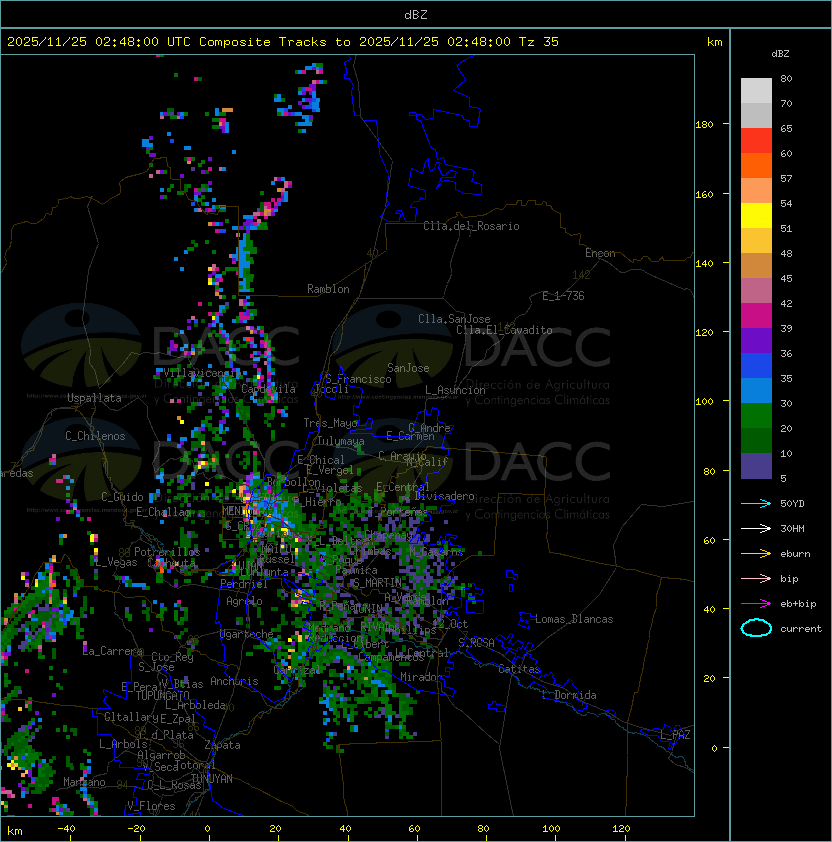Click the yellow eburn arrow legend icon
Image resolution: width=832 pixels, height=842 pixels.
(x=756, y=554)
